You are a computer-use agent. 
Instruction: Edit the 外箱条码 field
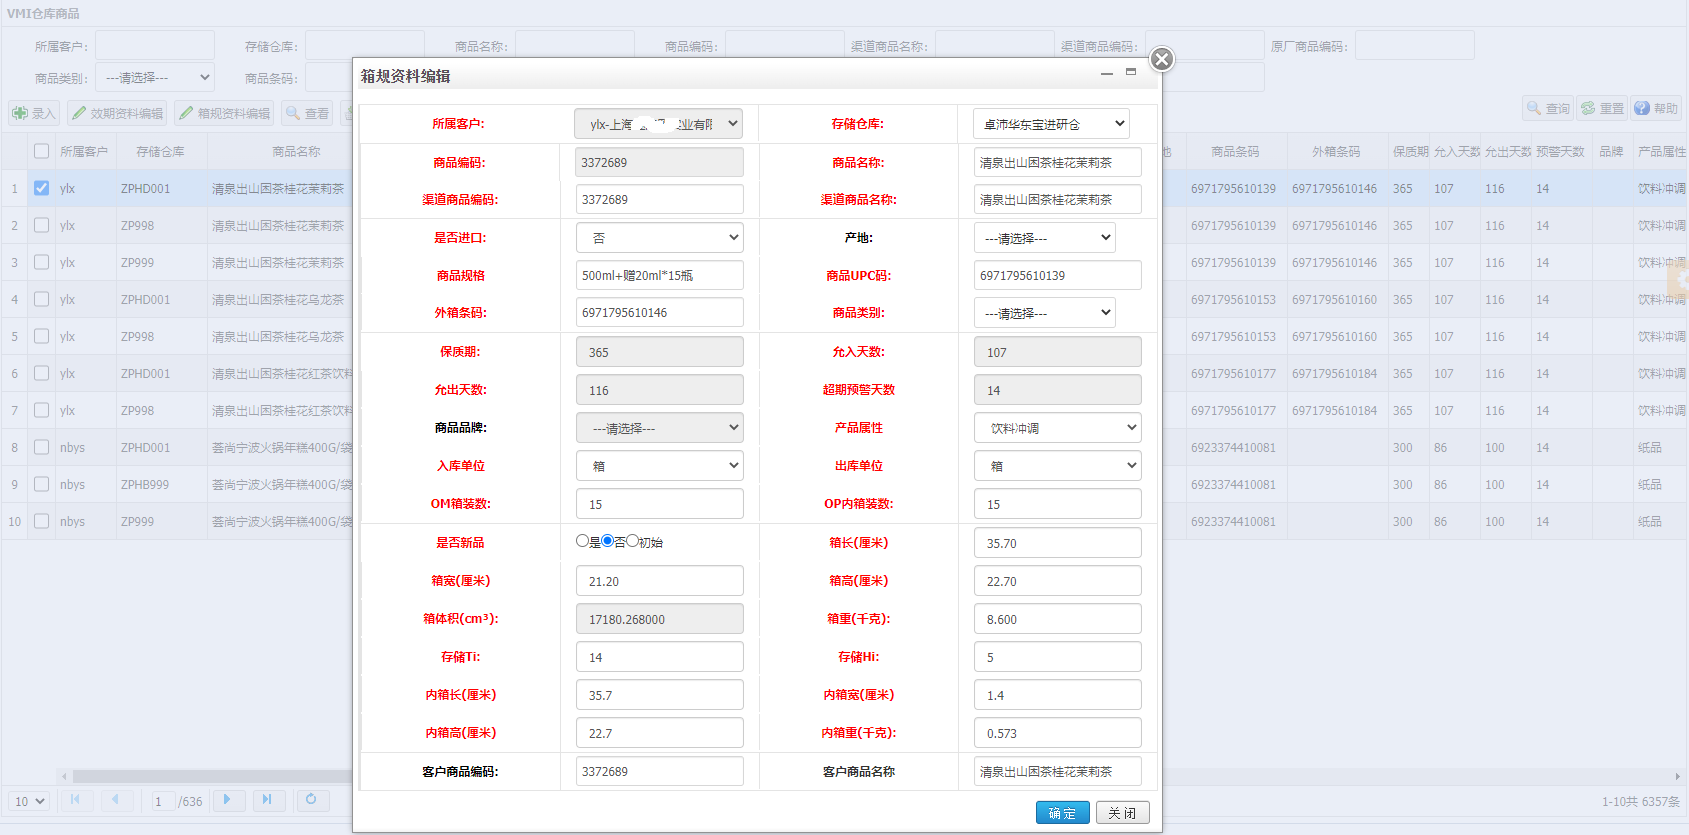click(659, 312)
